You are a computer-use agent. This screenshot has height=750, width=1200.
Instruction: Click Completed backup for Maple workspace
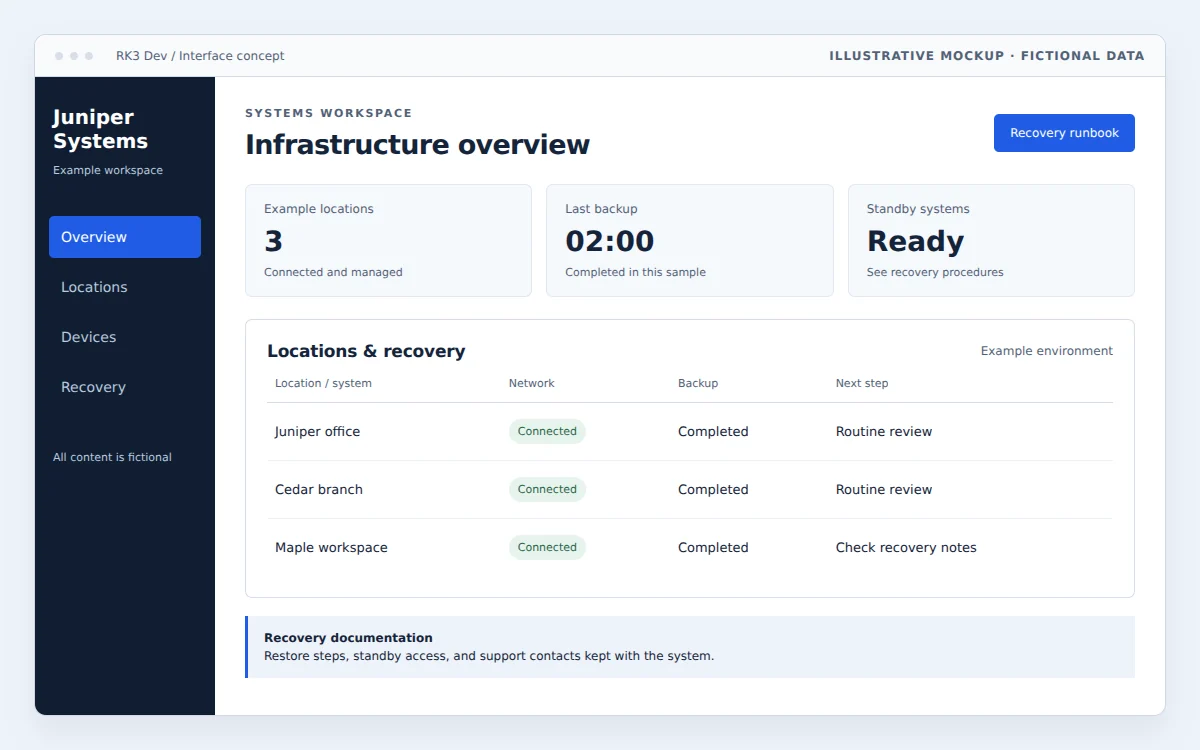(713, 548)
